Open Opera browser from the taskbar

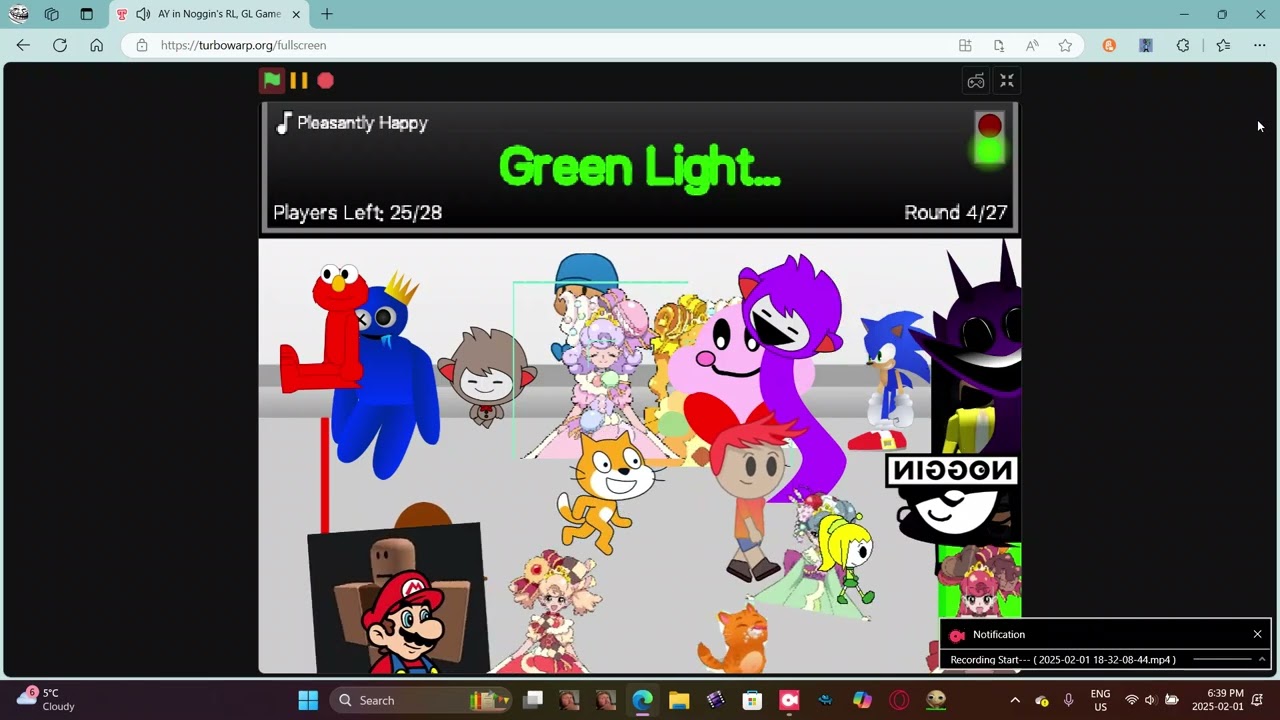point(899,700)
